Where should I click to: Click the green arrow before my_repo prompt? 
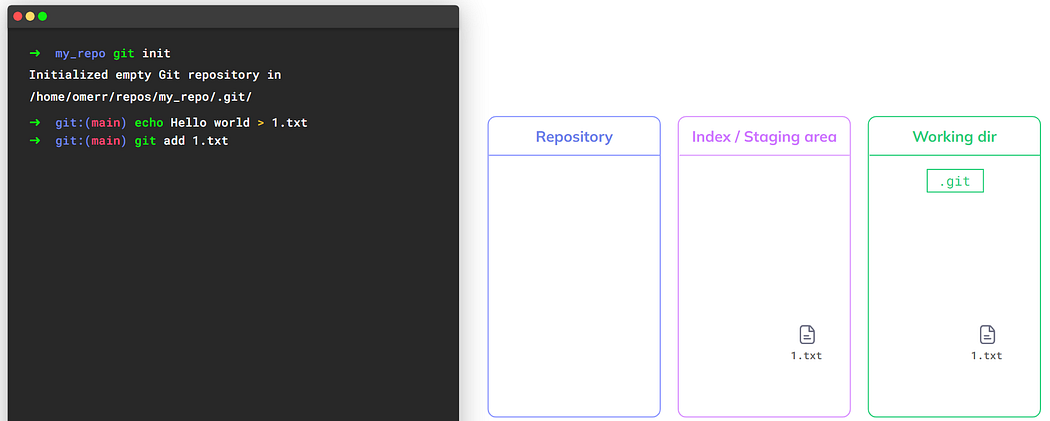pyautogui.click(x=35, y=53)
